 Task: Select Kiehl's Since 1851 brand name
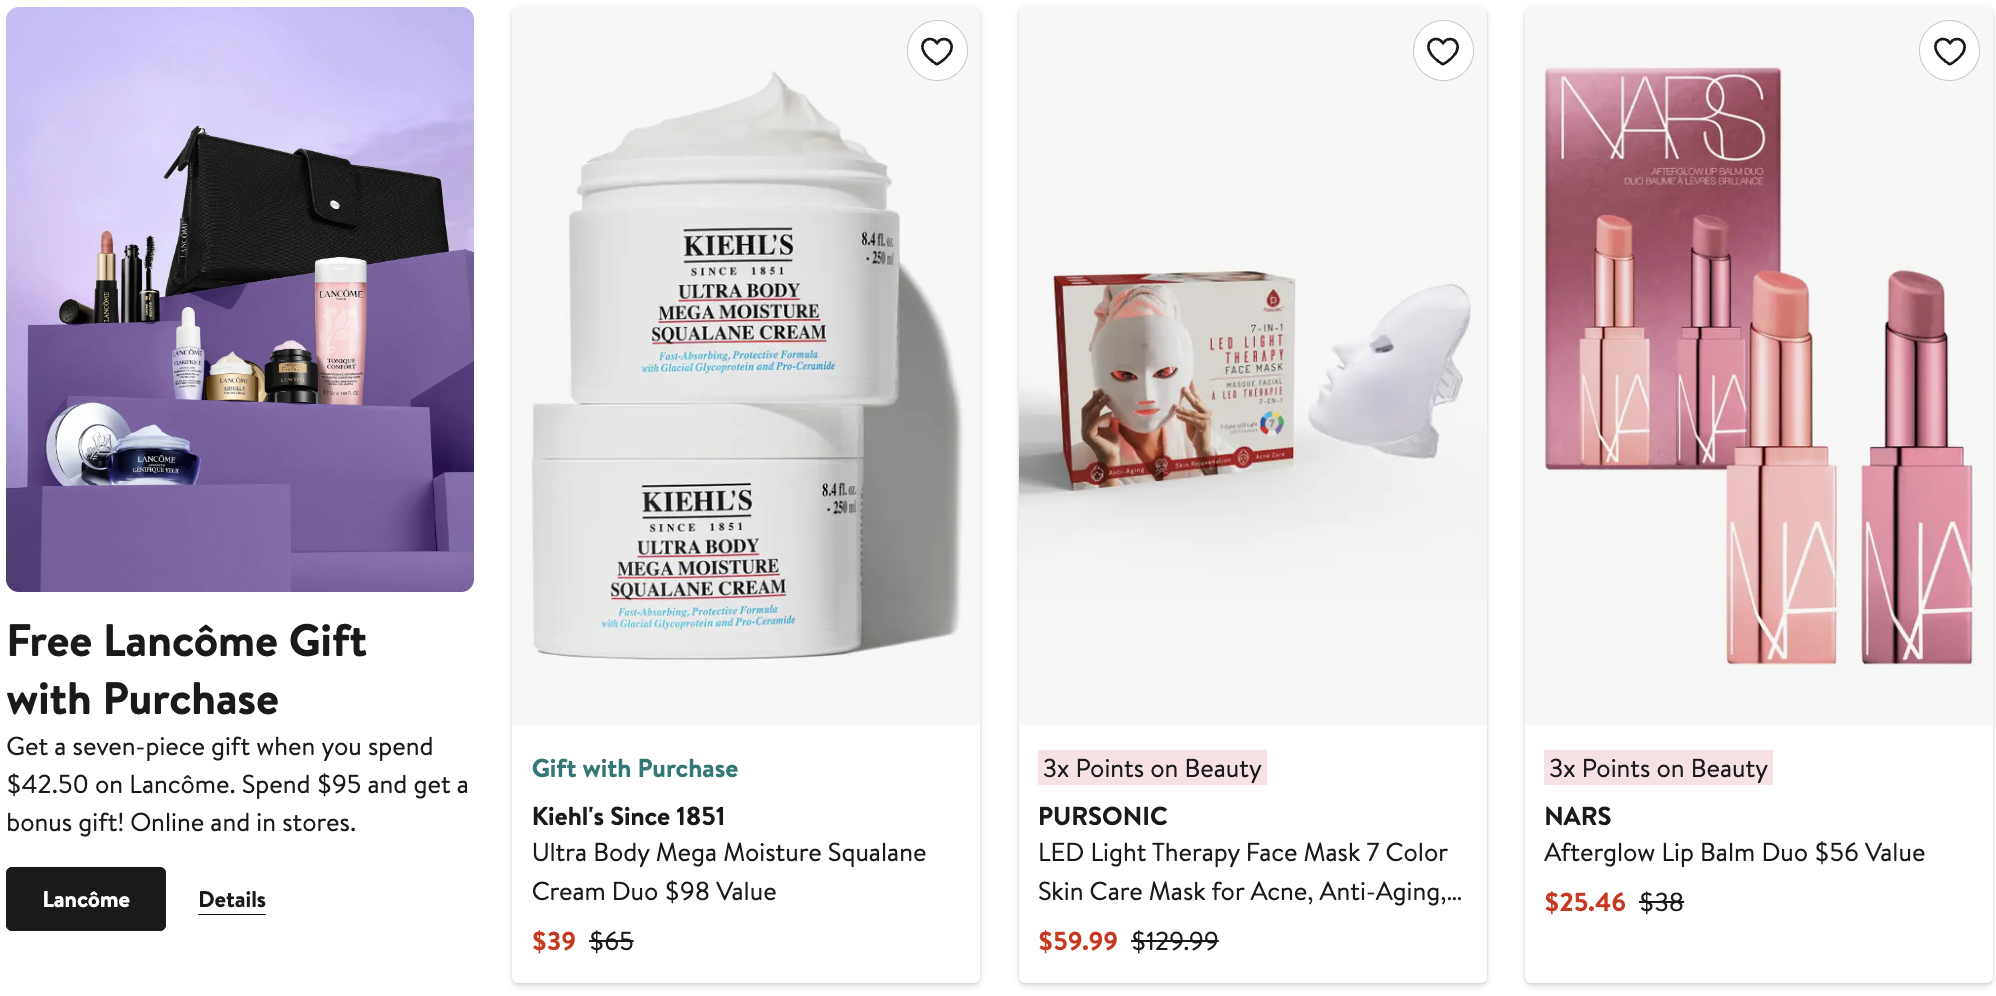pos(628,816)
